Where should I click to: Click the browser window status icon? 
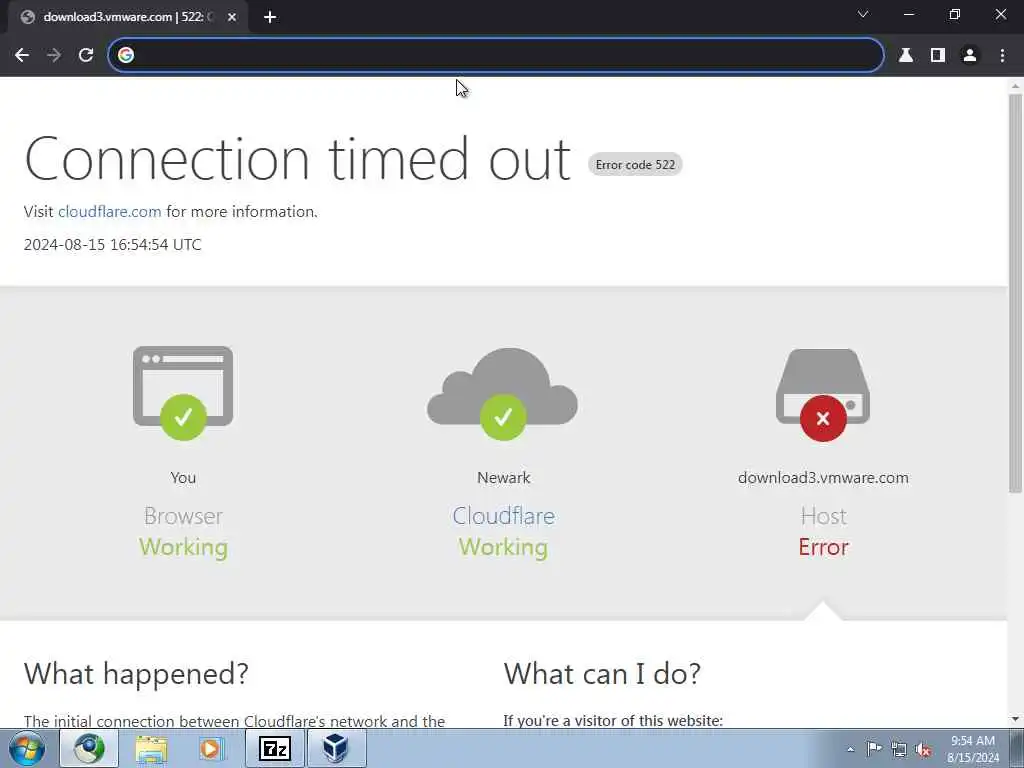183,393
